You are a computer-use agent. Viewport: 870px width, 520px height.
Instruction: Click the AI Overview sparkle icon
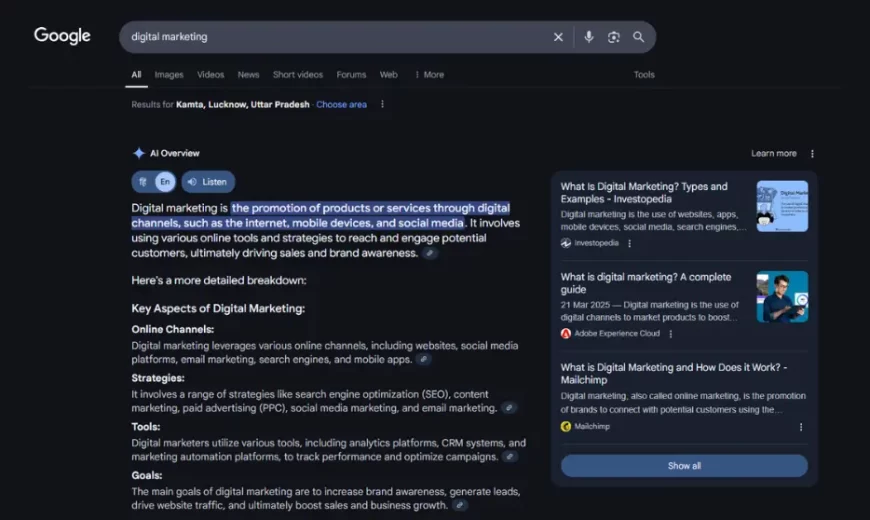[x=139, y=153]
